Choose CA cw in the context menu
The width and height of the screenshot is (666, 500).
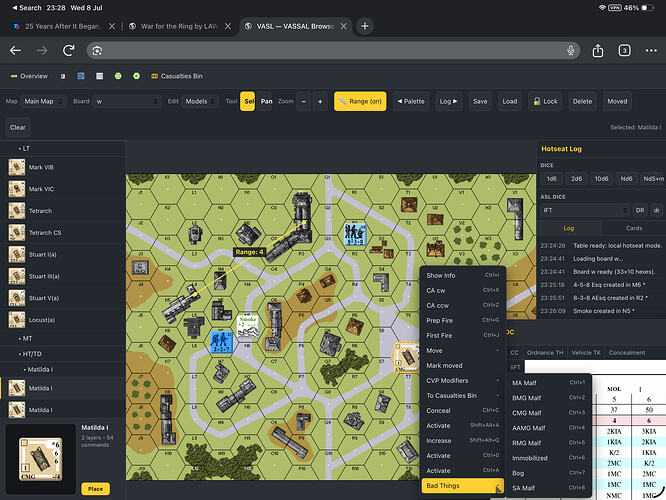(463, 290)
